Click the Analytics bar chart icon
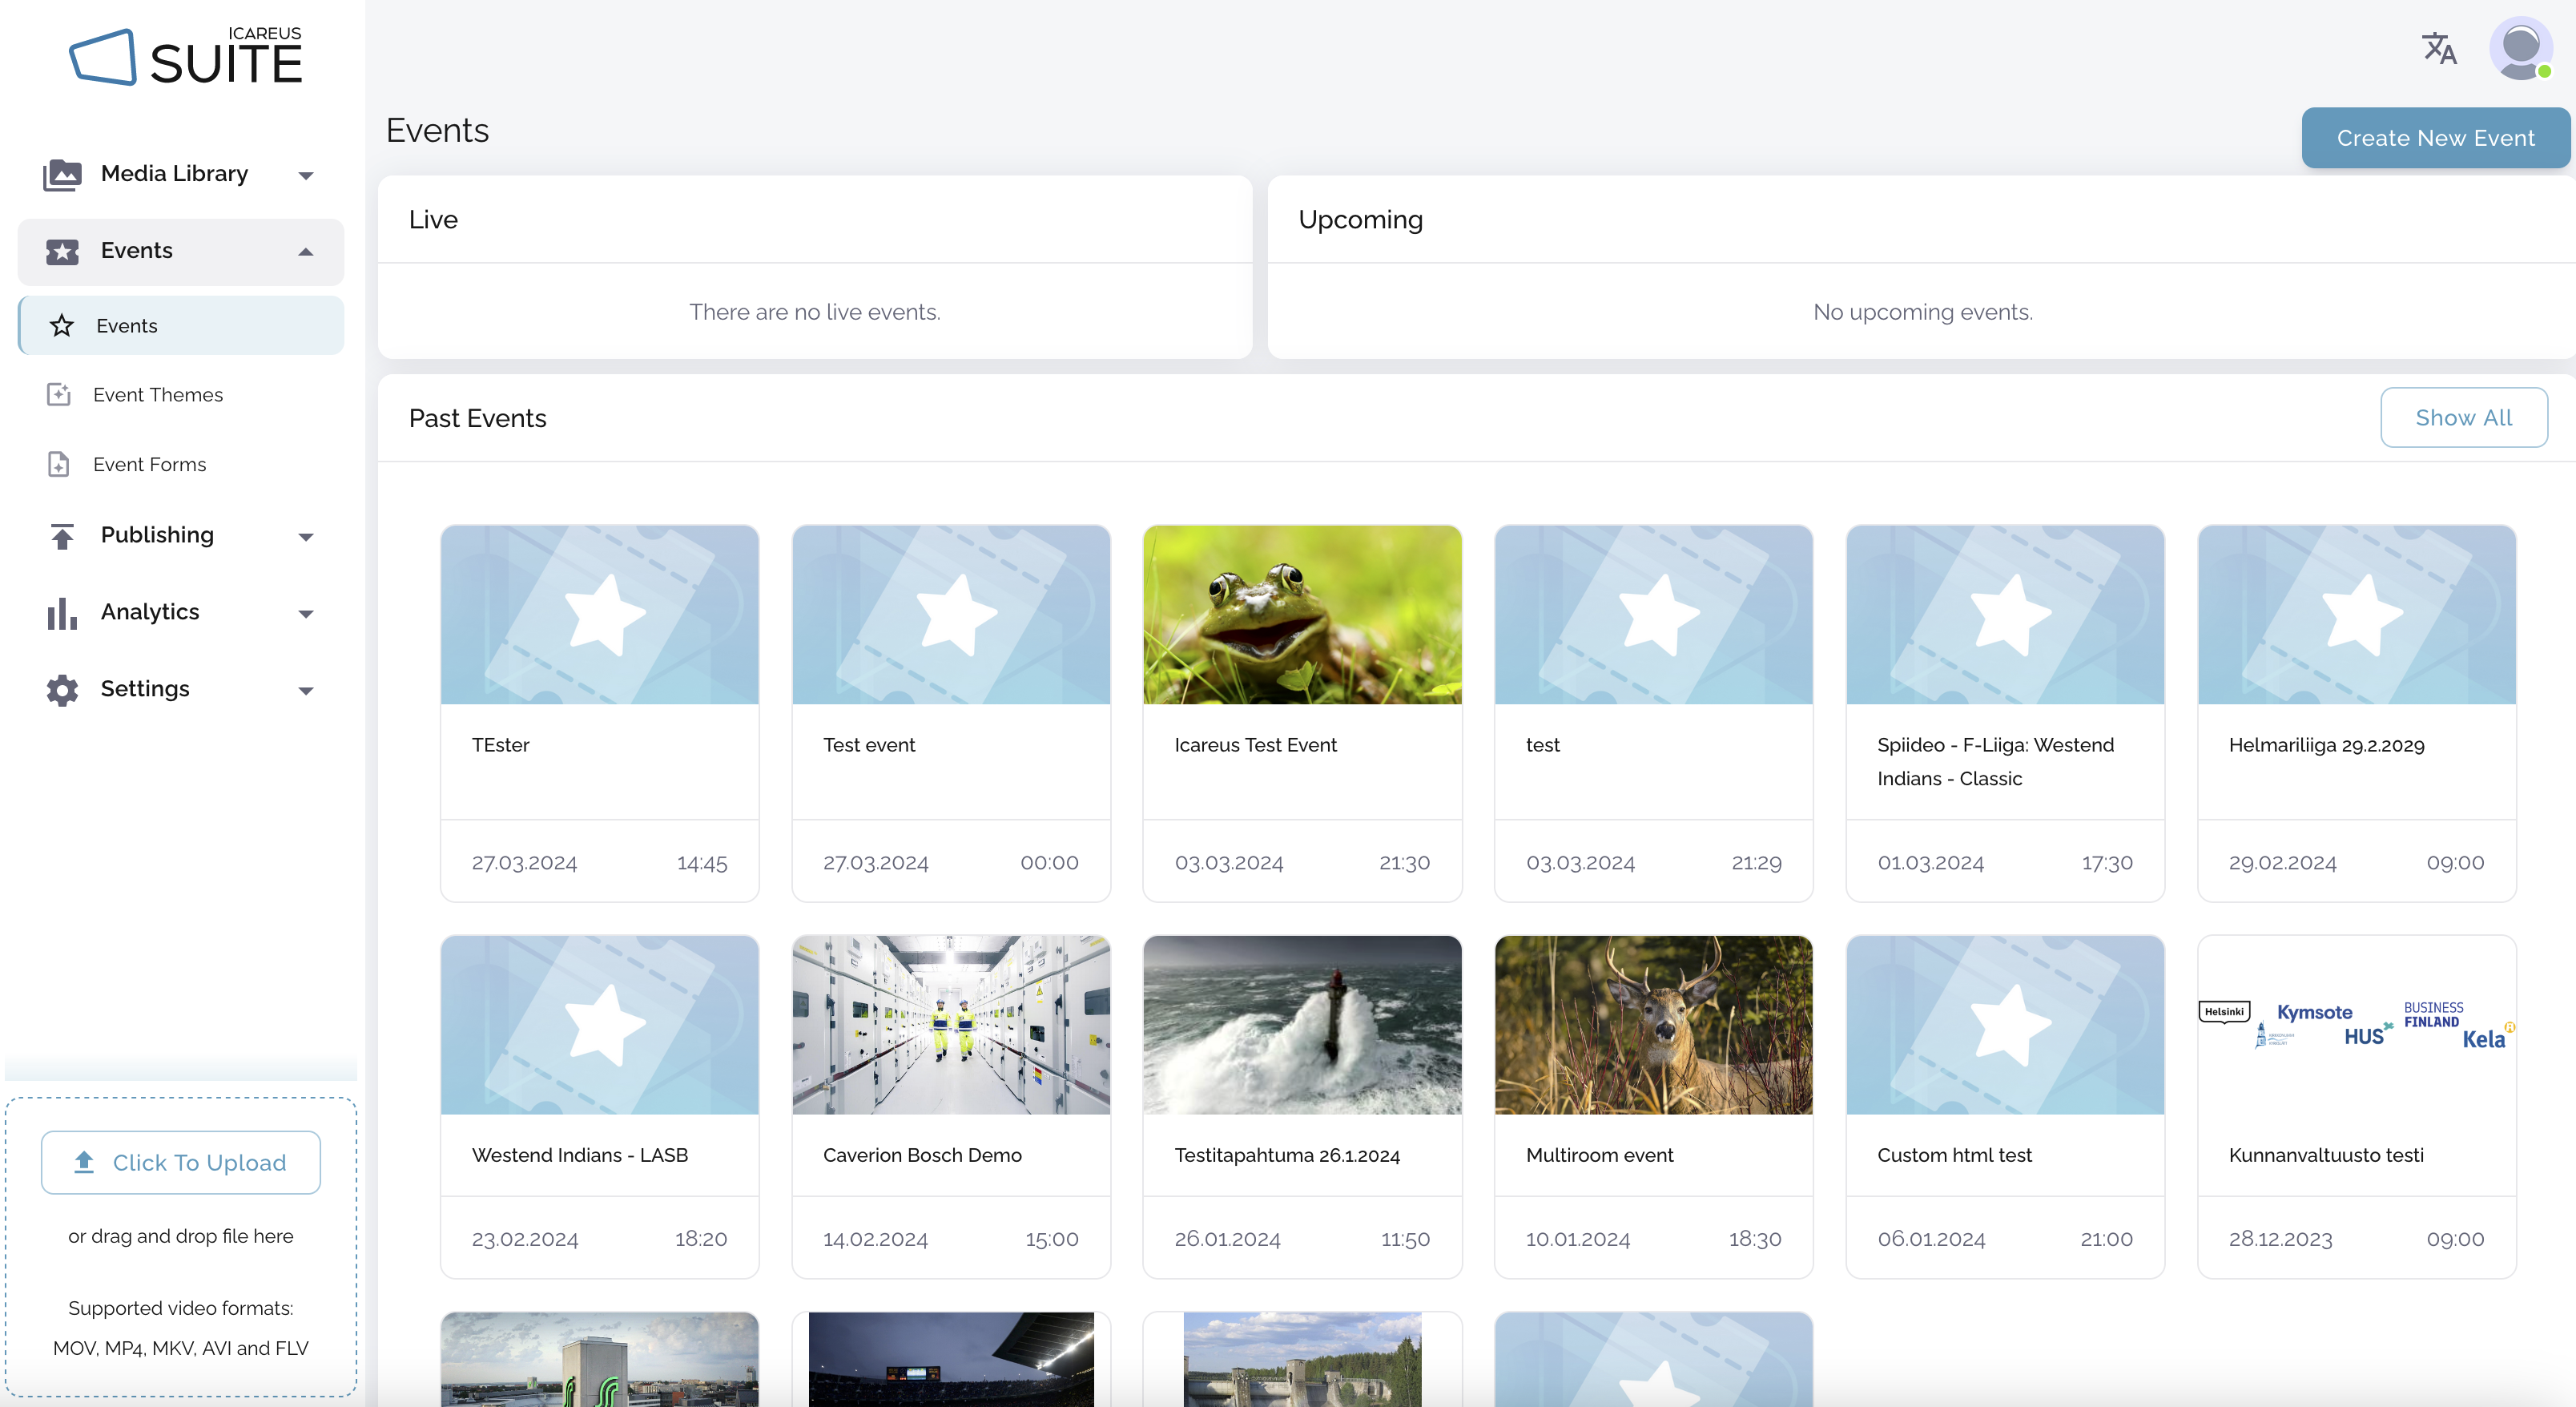 (62, 612)
